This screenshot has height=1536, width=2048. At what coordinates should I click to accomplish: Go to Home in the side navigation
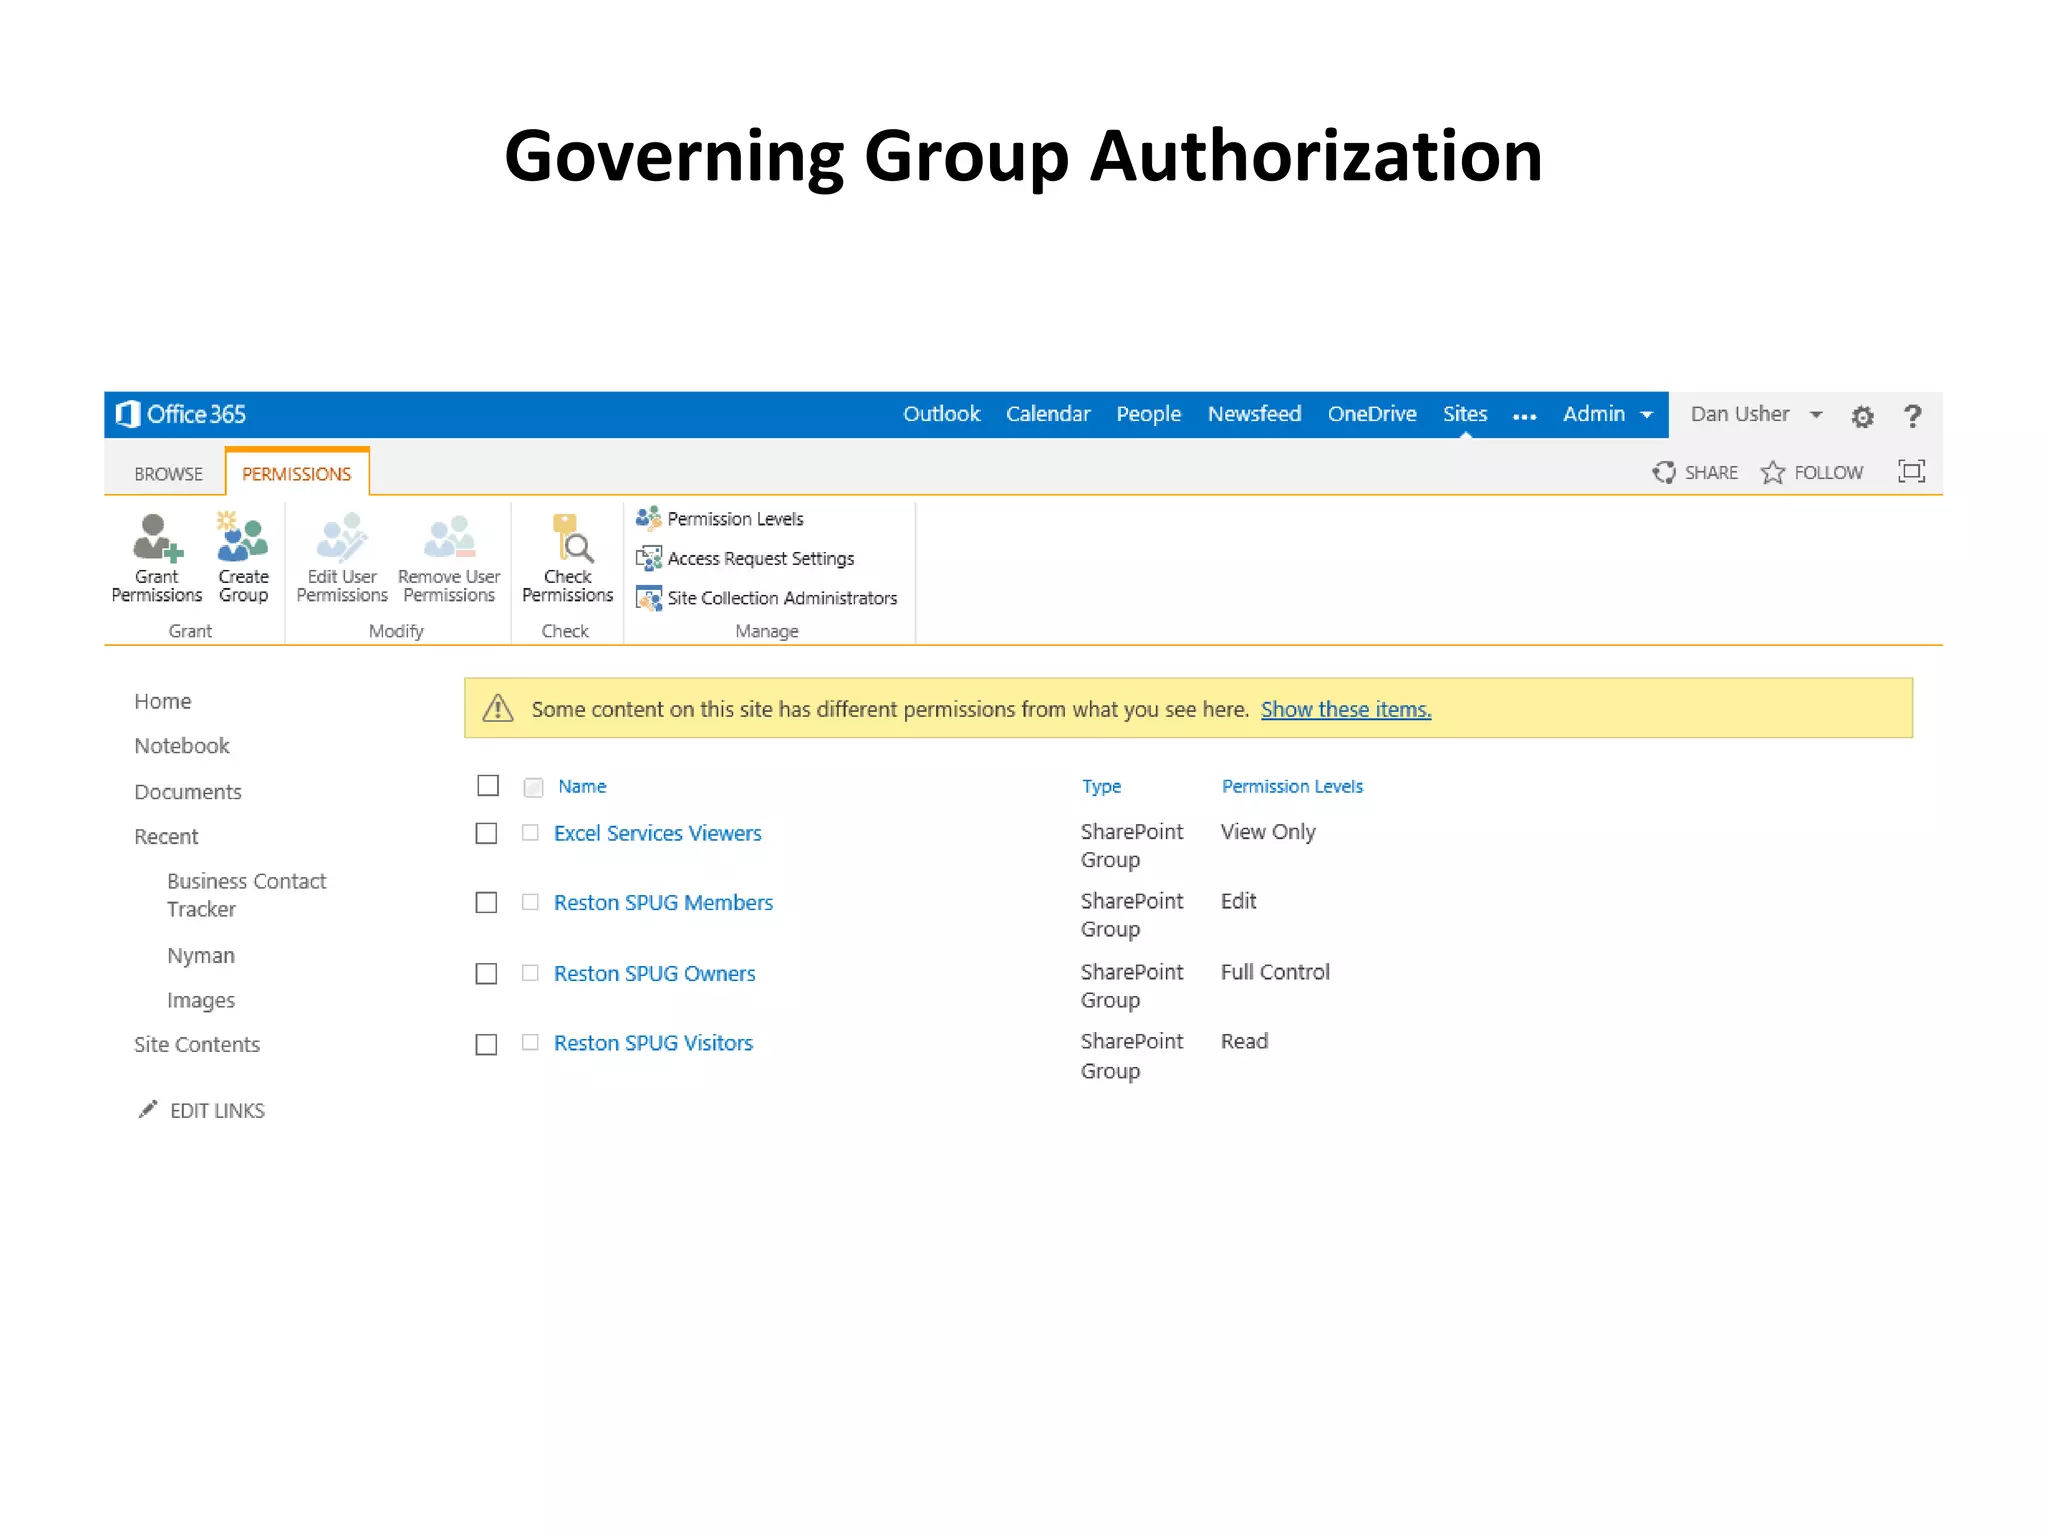coord(162,701)
